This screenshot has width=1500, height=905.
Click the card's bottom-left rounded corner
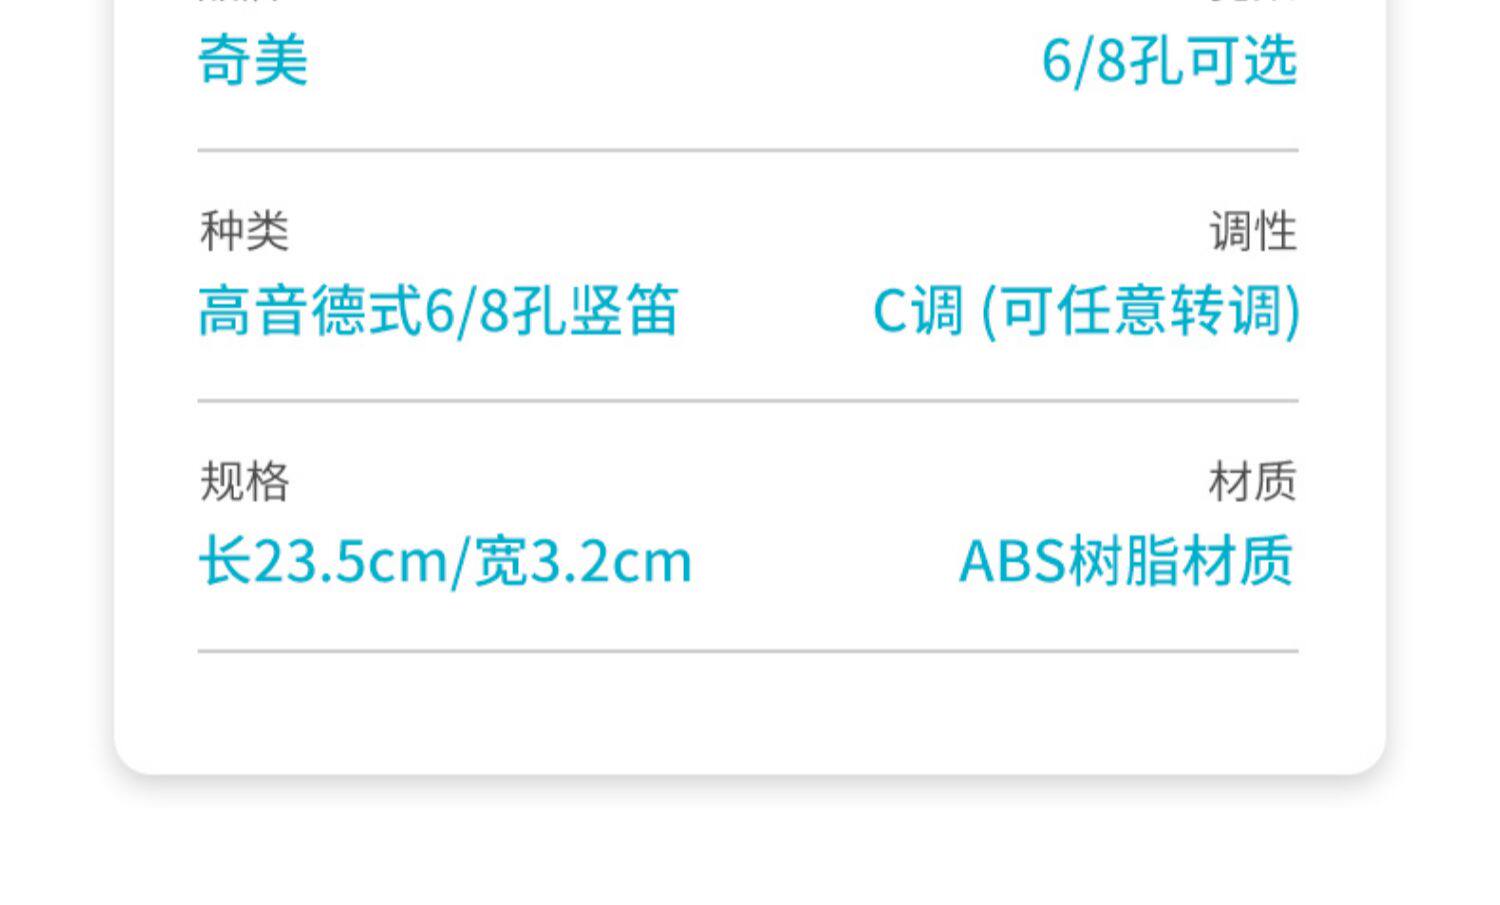pyautogui.click(x=132, y=758)
